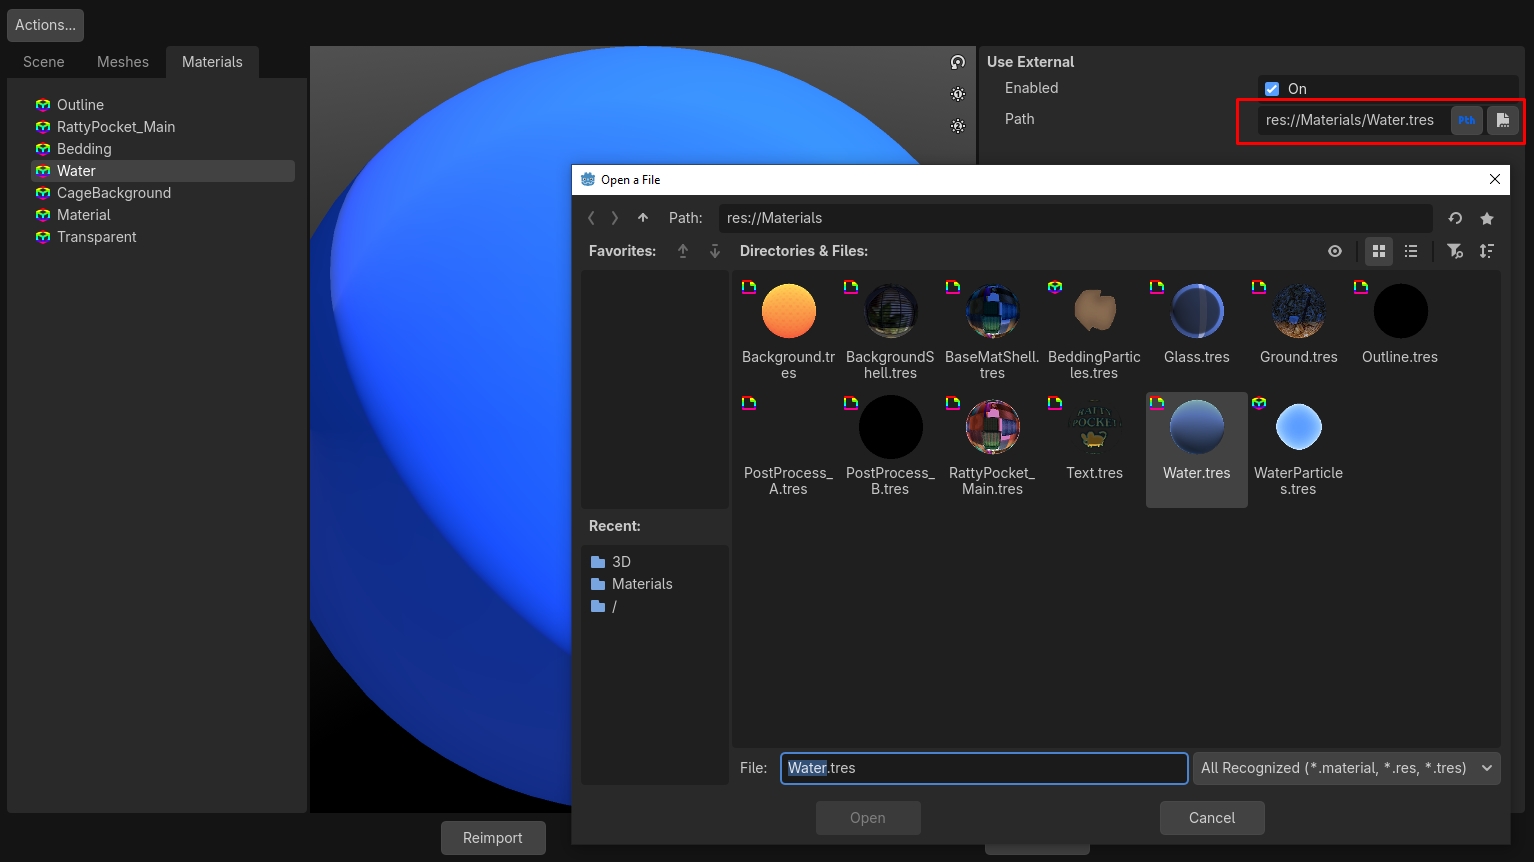
Task: Refresh the file list in the dialog
Action: point(1455,218)
